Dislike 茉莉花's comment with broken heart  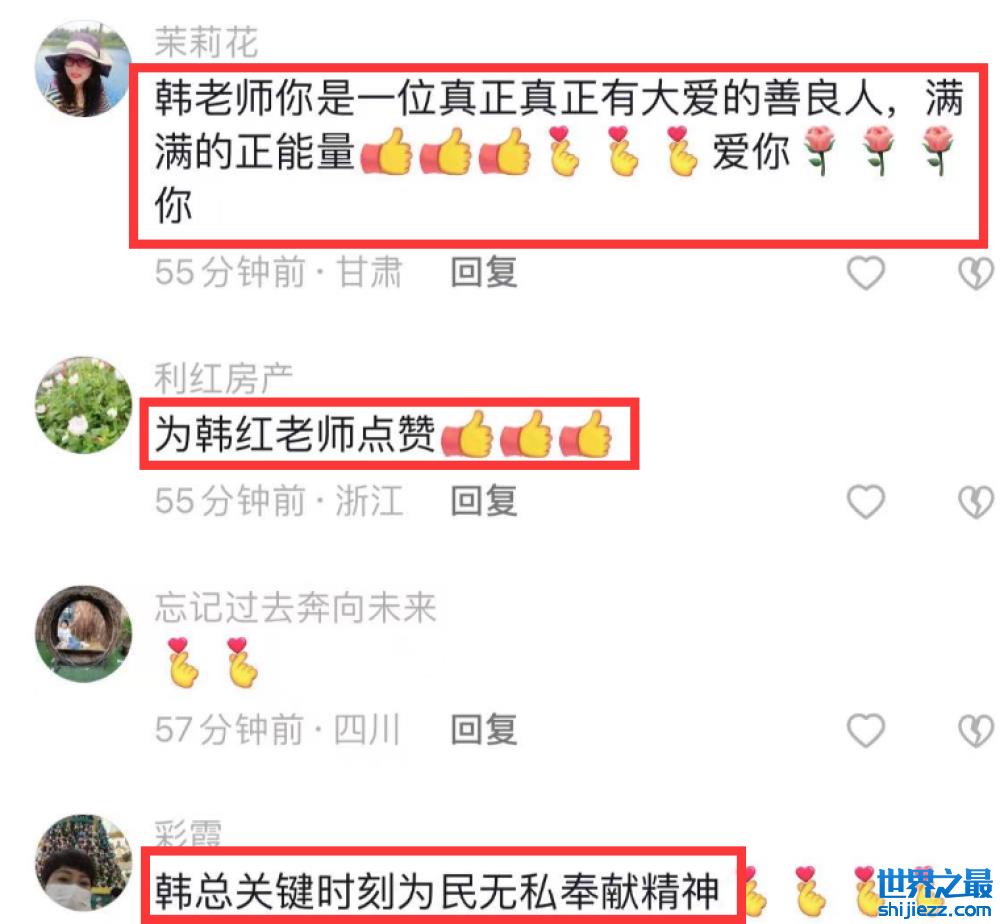976,274
